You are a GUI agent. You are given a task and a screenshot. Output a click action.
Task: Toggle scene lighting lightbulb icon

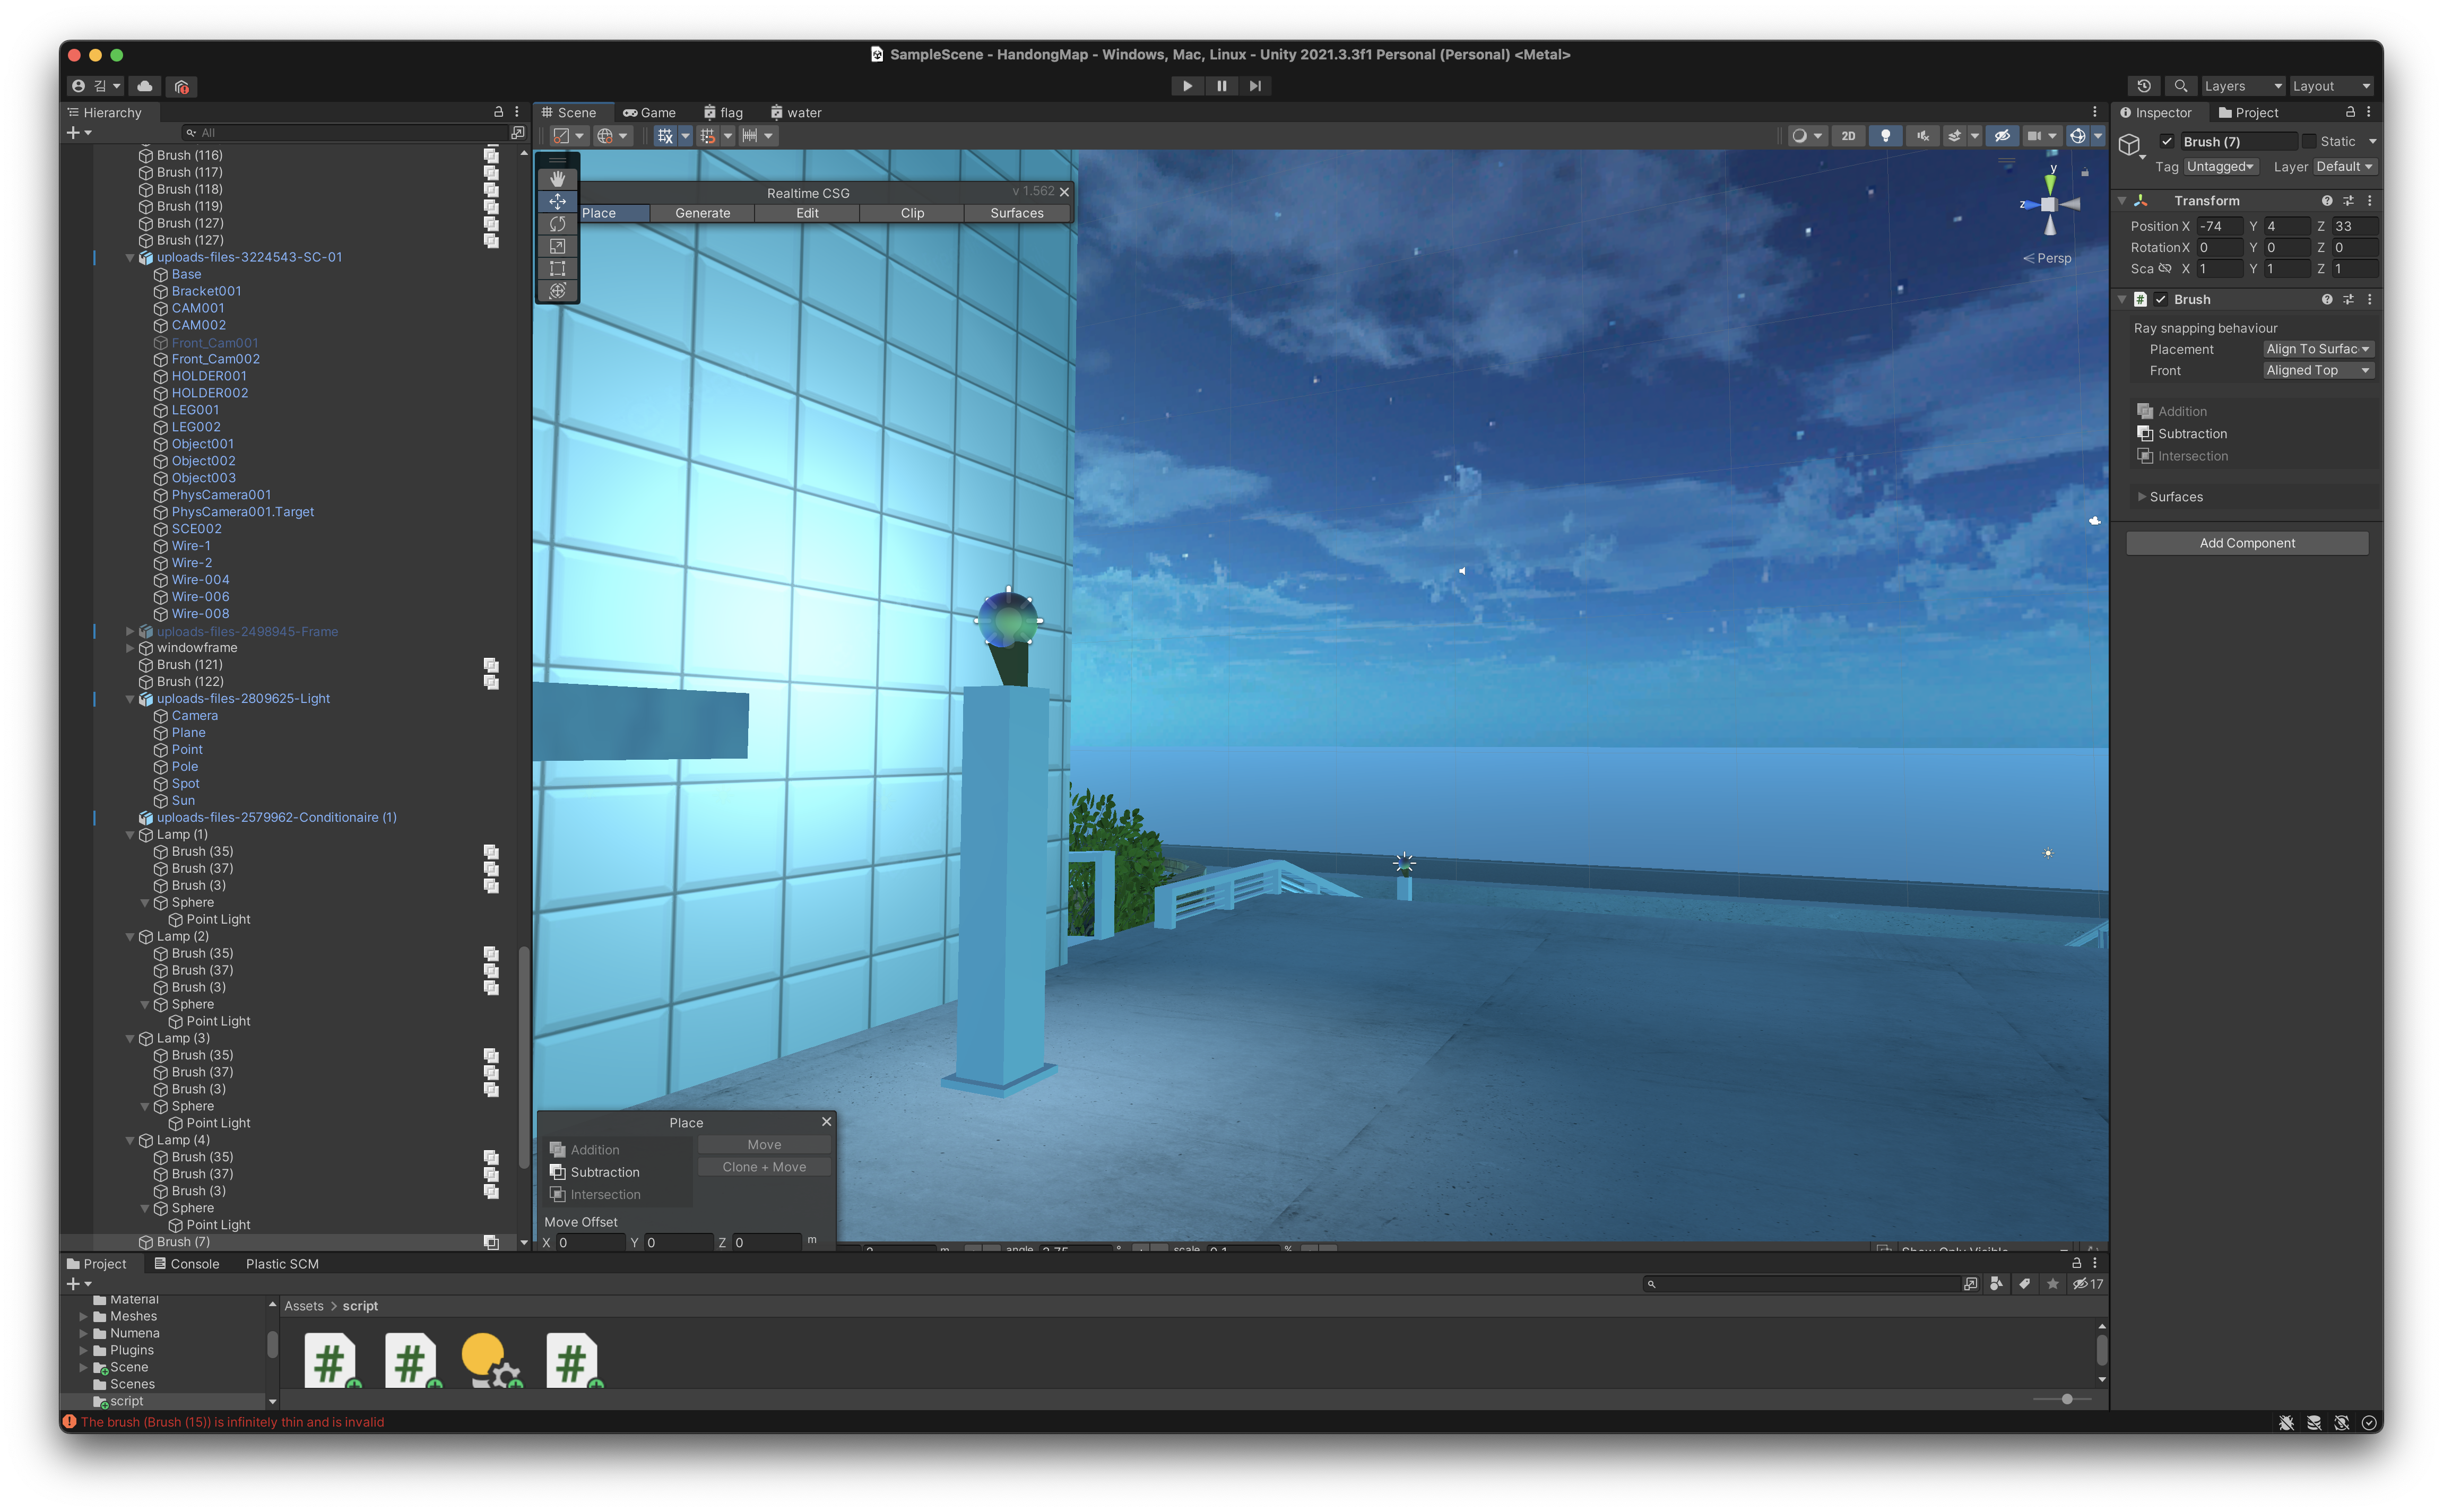coord(1885,136)
